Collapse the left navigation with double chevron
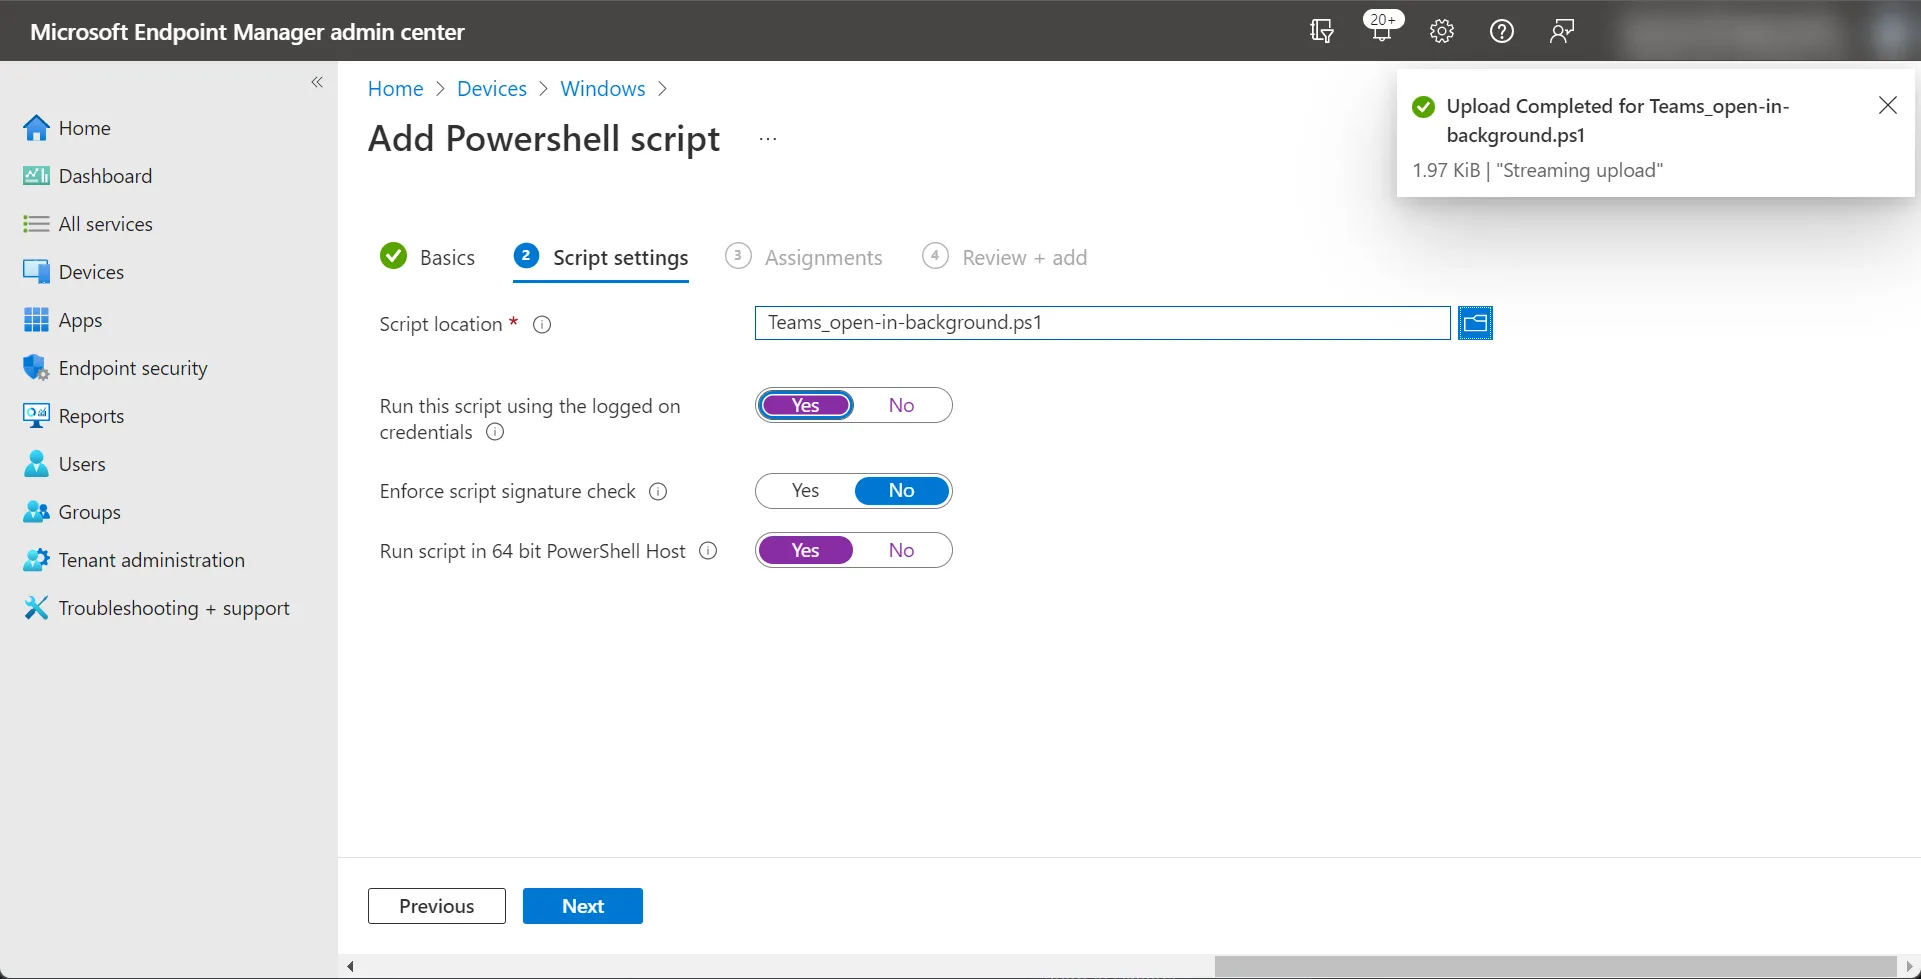 (317, 82)
